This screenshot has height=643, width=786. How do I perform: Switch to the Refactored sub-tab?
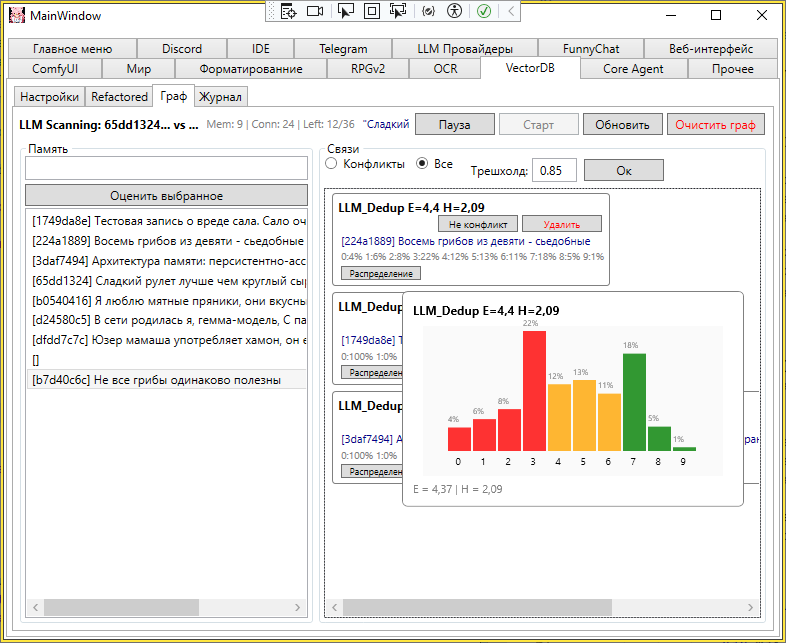(119, 97)
